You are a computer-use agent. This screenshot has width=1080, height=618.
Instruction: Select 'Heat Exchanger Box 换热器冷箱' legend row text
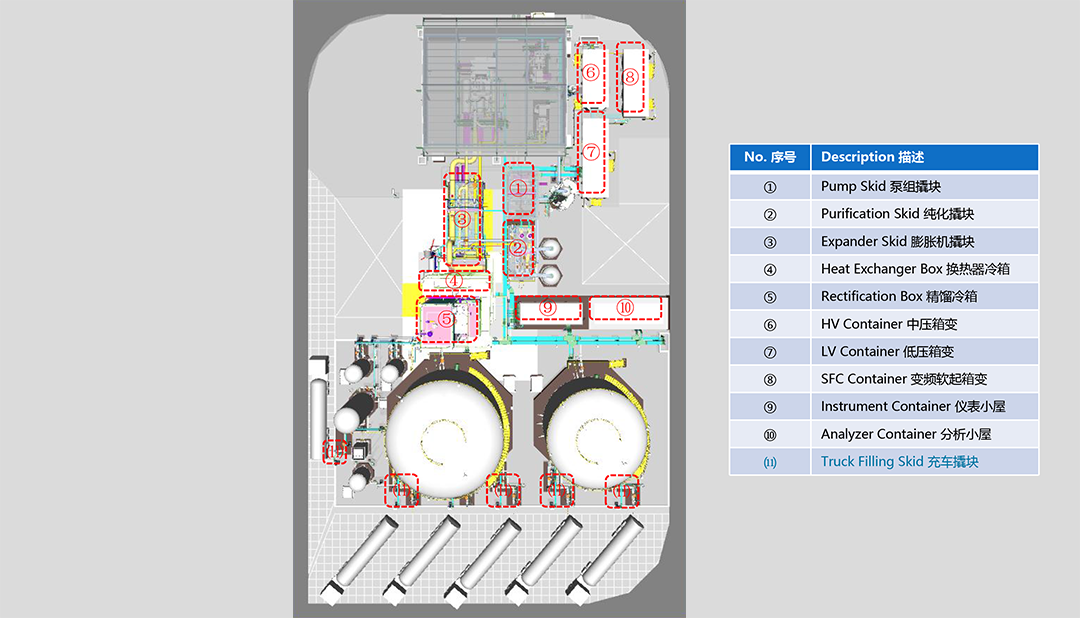915,269
